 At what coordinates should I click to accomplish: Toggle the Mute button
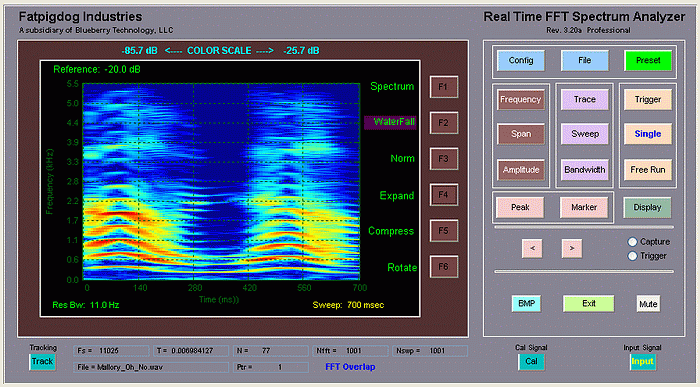tap(648, 304)
